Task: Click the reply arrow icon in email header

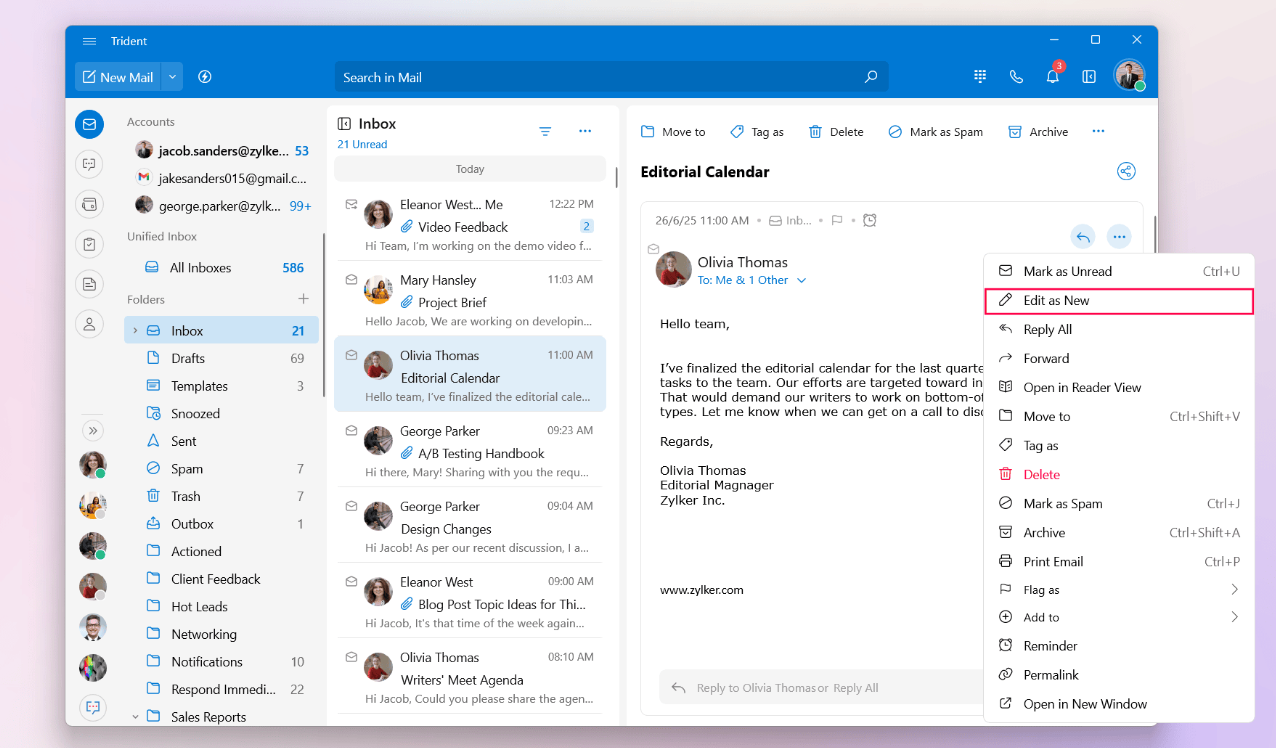Action: 1083,237
